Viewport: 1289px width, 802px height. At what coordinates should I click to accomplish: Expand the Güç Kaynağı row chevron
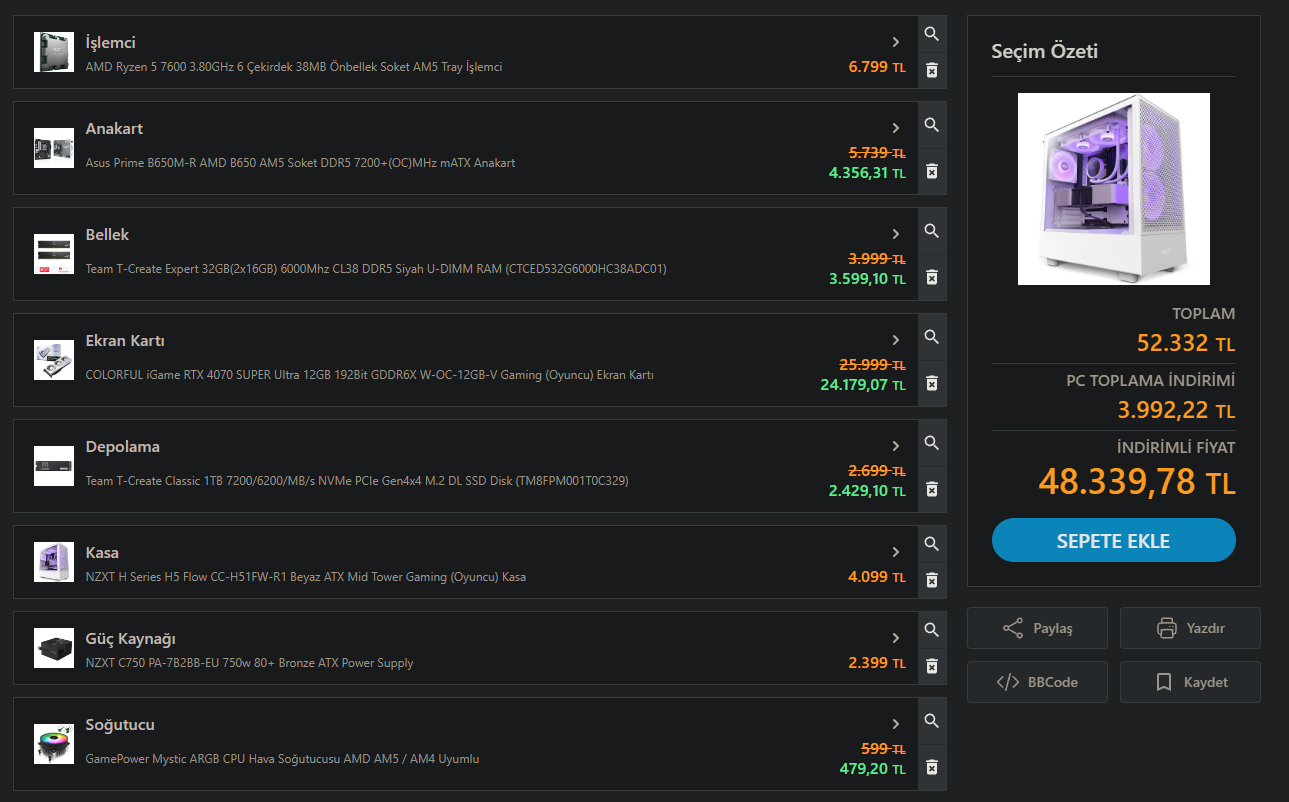tap(896, 638)
